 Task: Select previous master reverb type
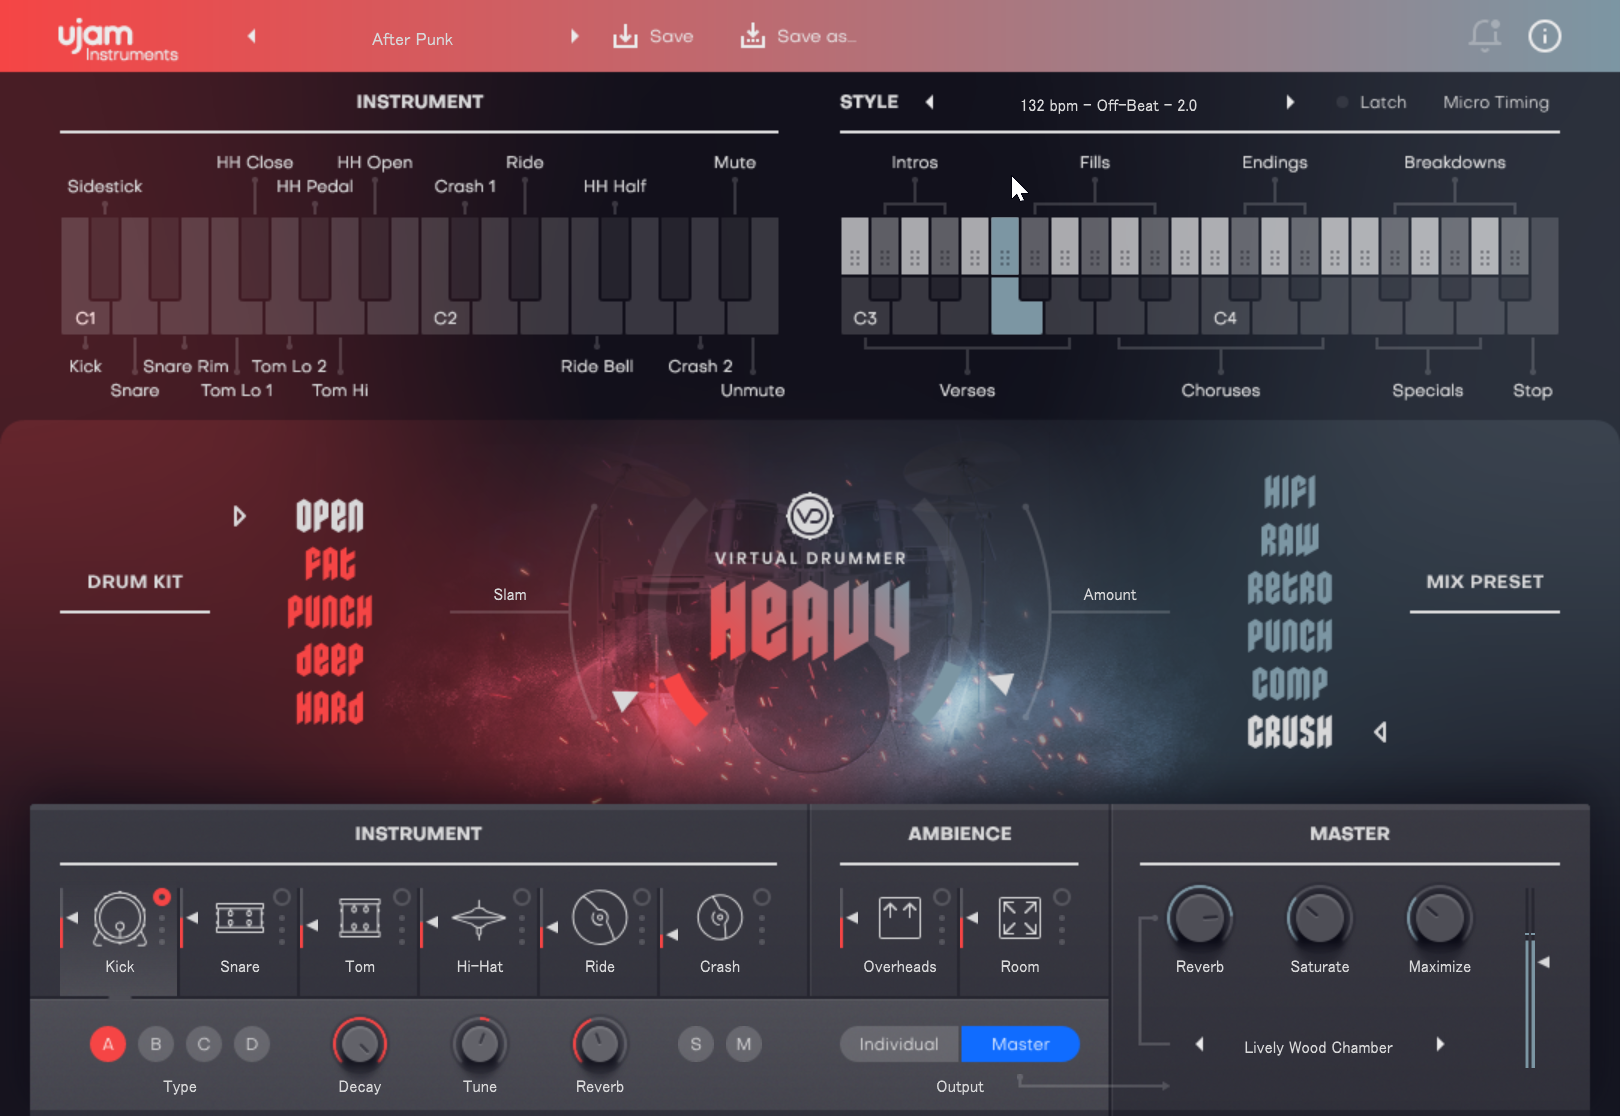coord(1199,1045)
